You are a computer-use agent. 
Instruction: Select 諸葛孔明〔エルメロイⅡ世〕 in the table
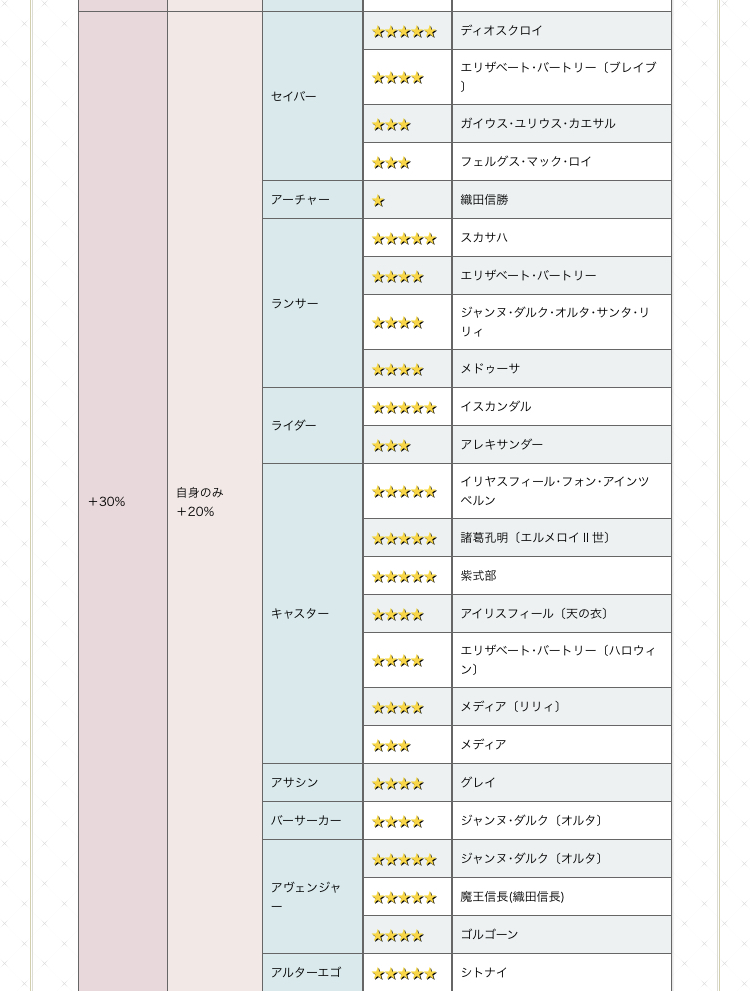tap(537, 538)
